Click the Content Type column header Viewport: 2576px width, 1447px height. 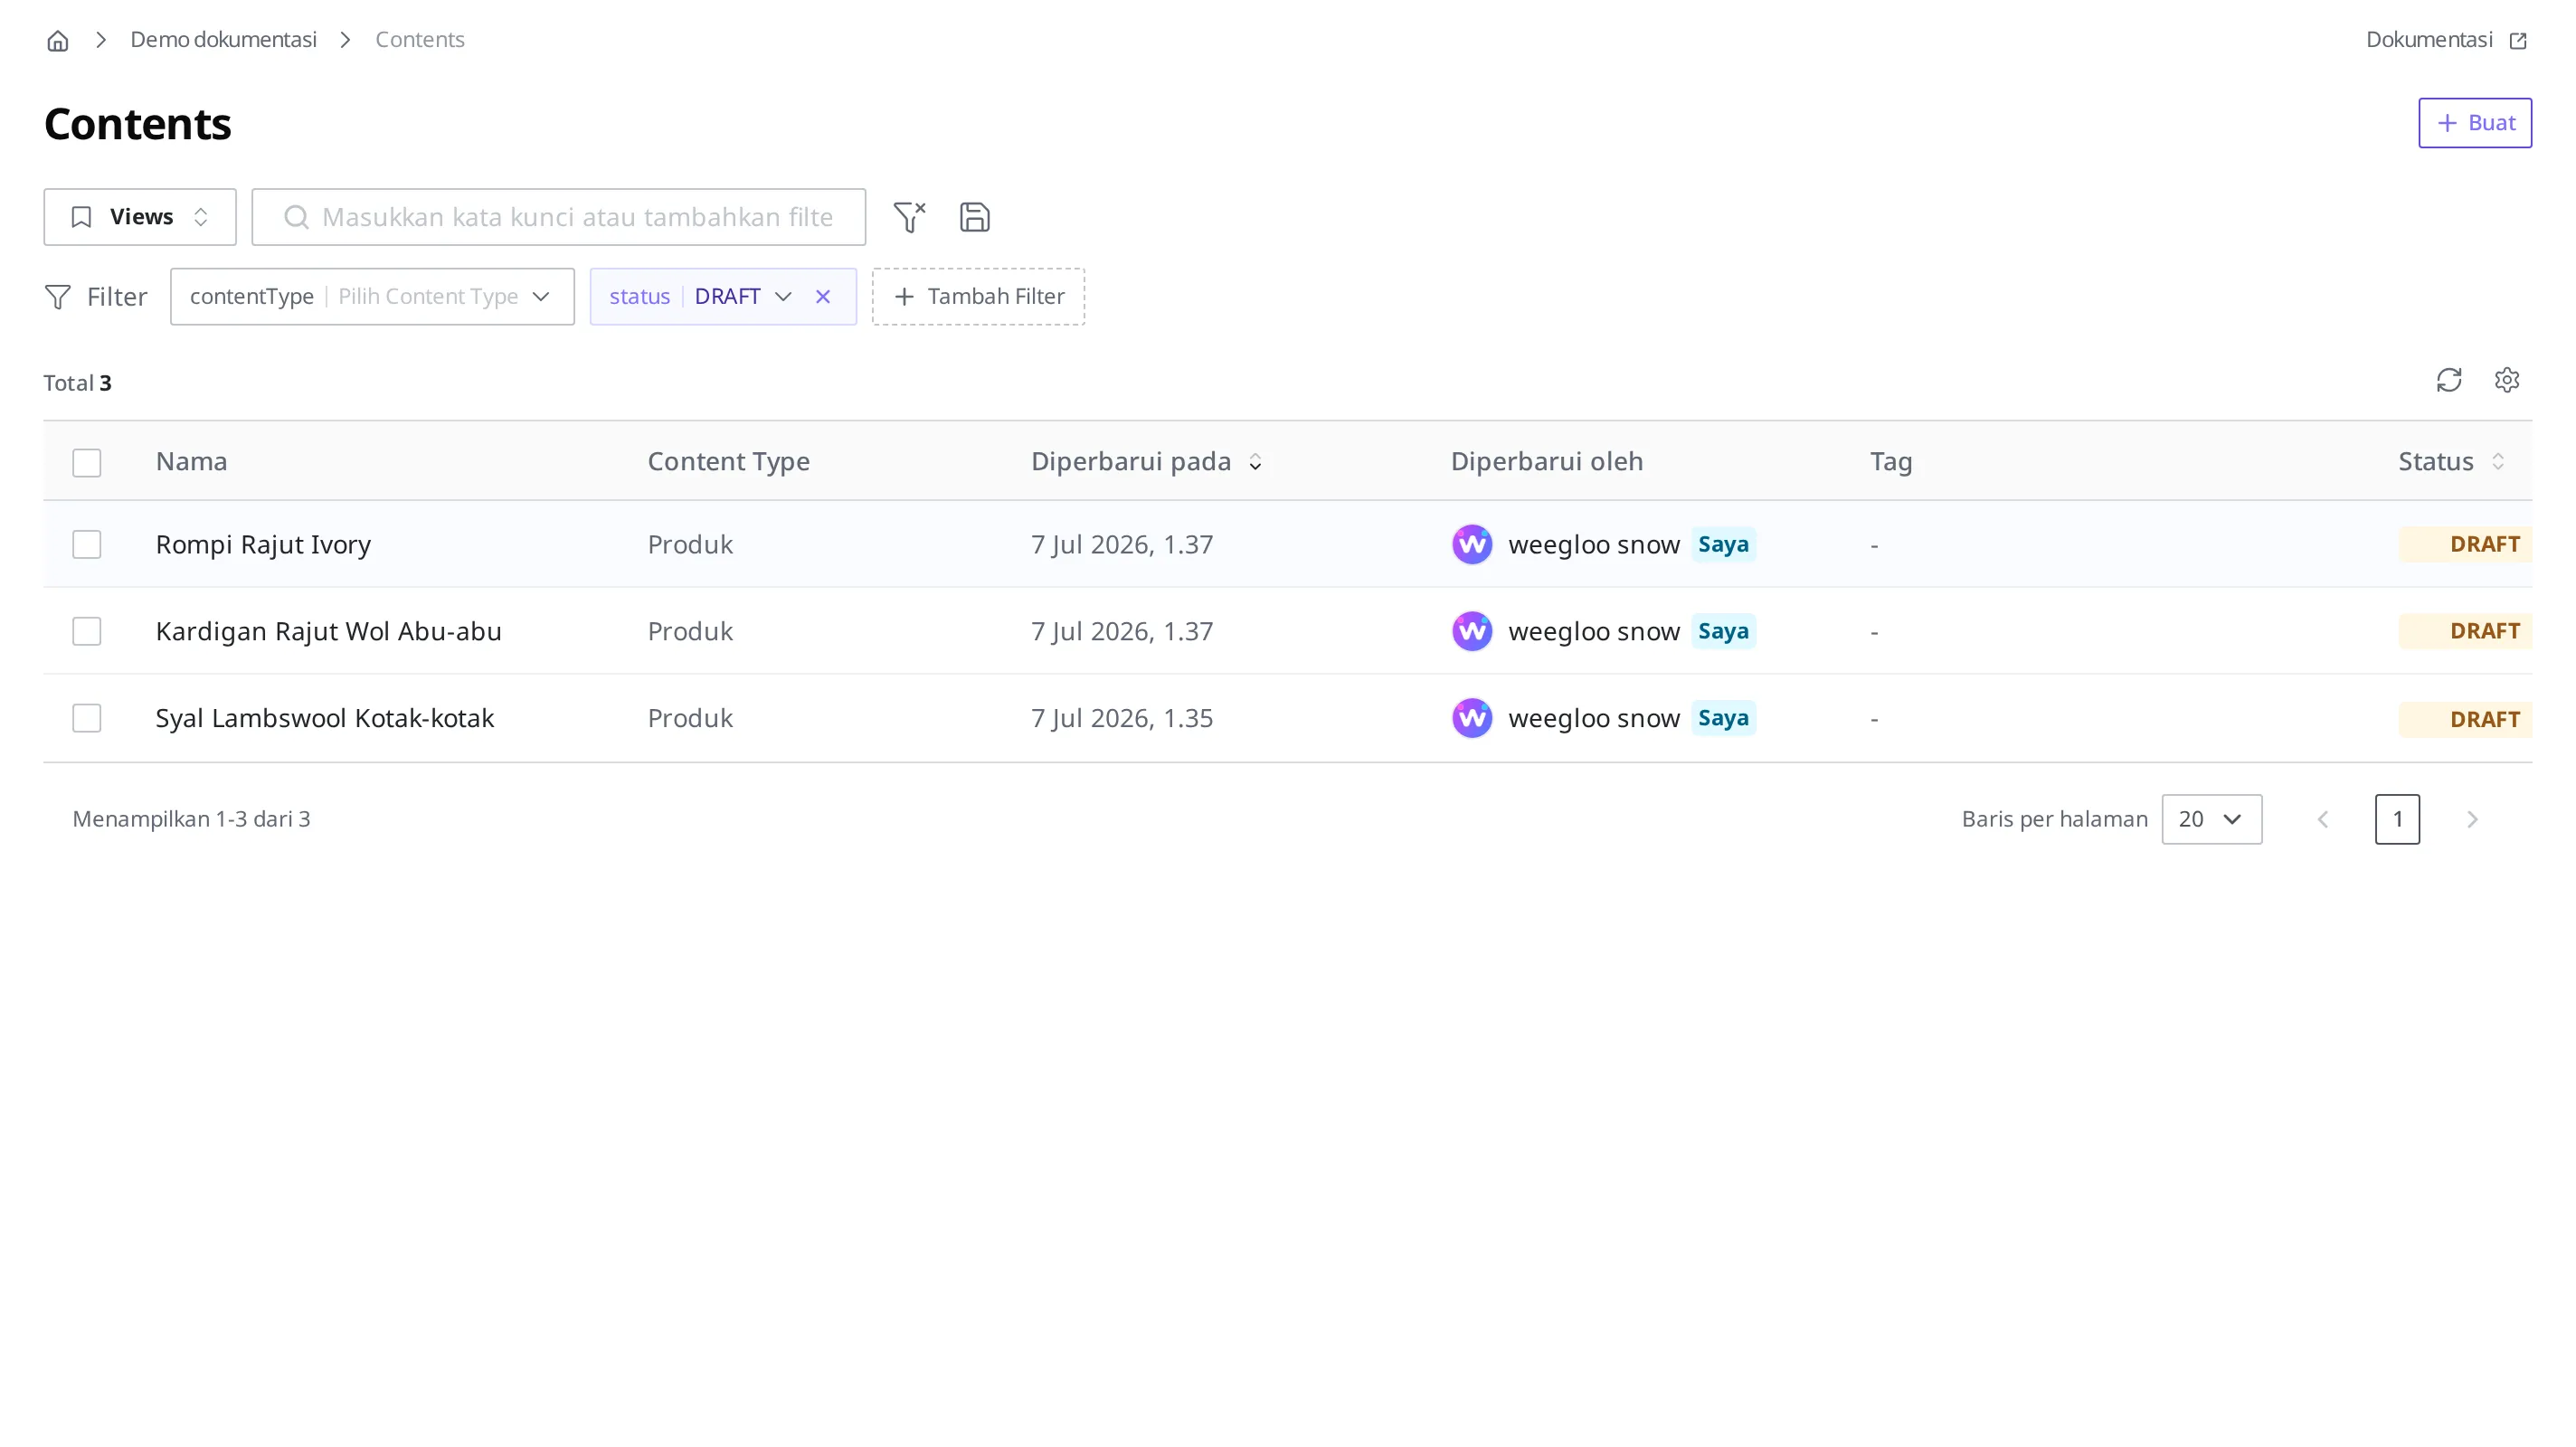point(728,462)
